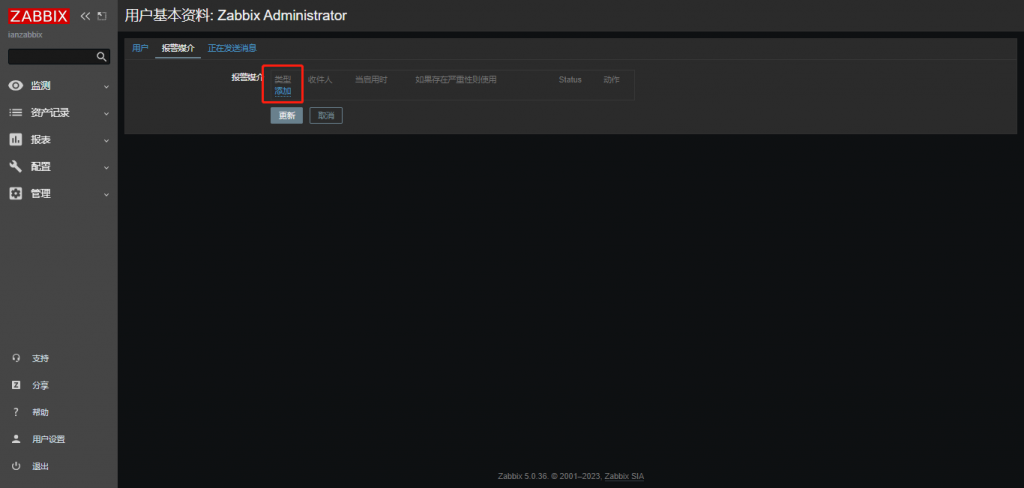Click the 分享 Z icon
This screenshot has height=488, width=1024.
pos(16,385)
